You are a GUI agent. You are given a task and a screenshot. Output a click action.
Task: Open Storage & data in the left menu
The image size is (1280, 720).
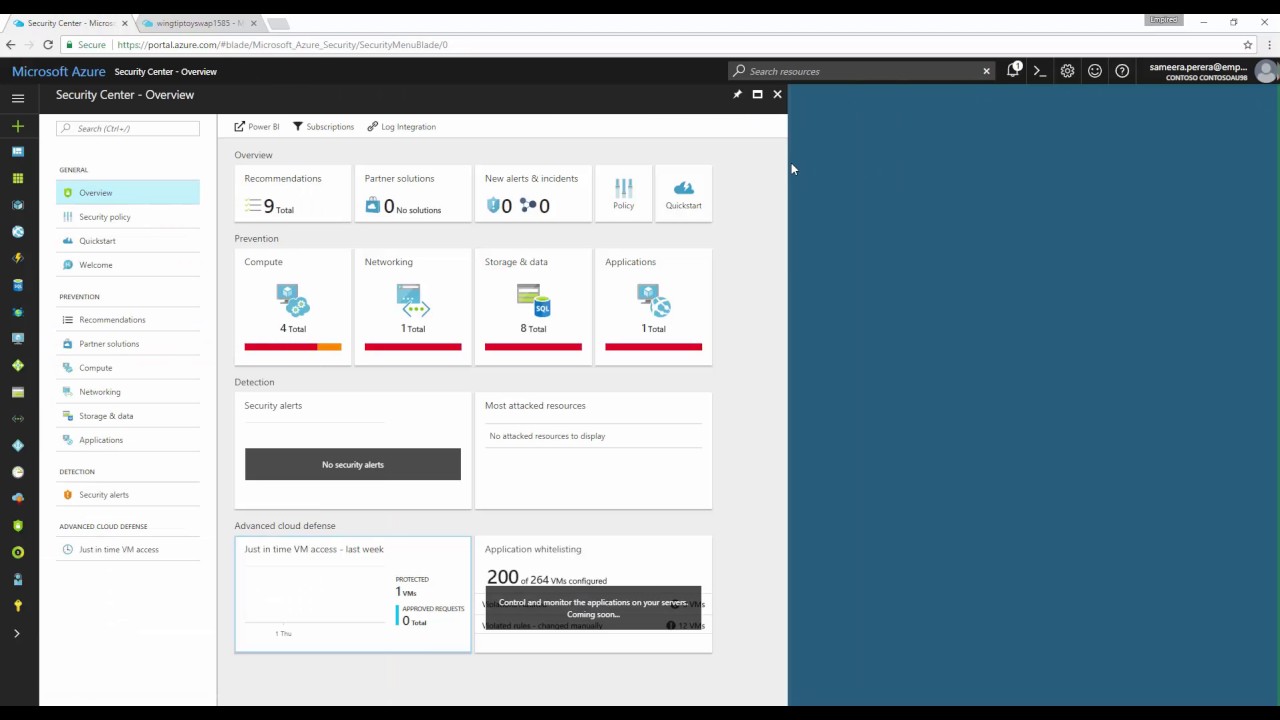click(x=128, y=416)
